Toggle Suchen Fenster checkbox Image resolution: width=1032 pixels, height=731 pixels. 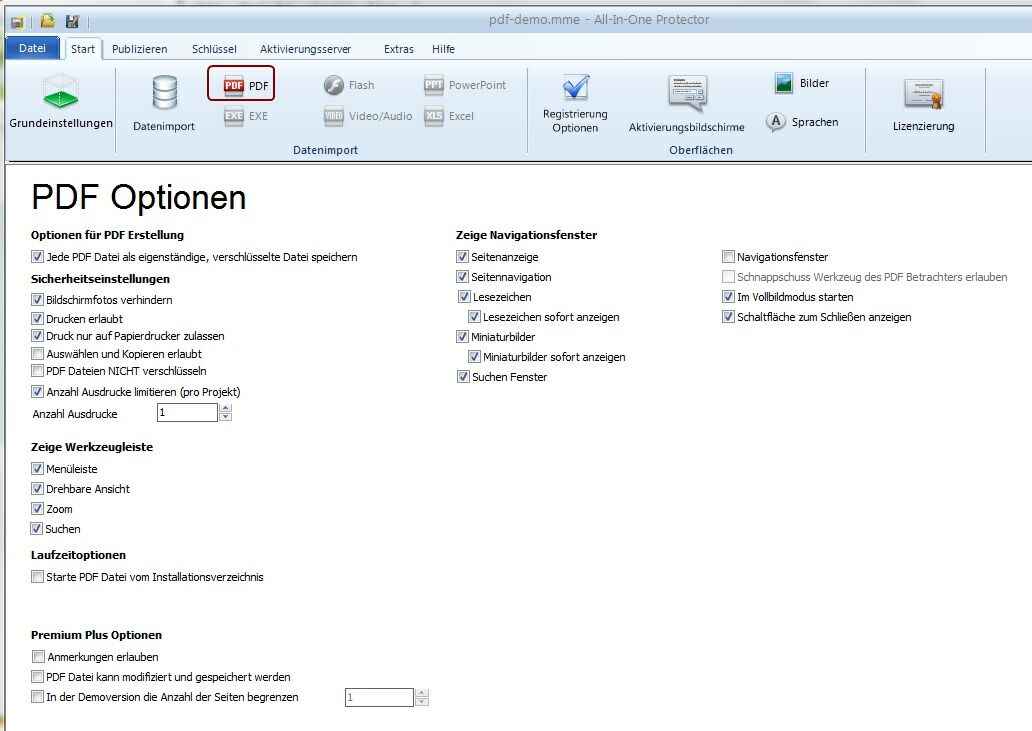pos(463,376)
